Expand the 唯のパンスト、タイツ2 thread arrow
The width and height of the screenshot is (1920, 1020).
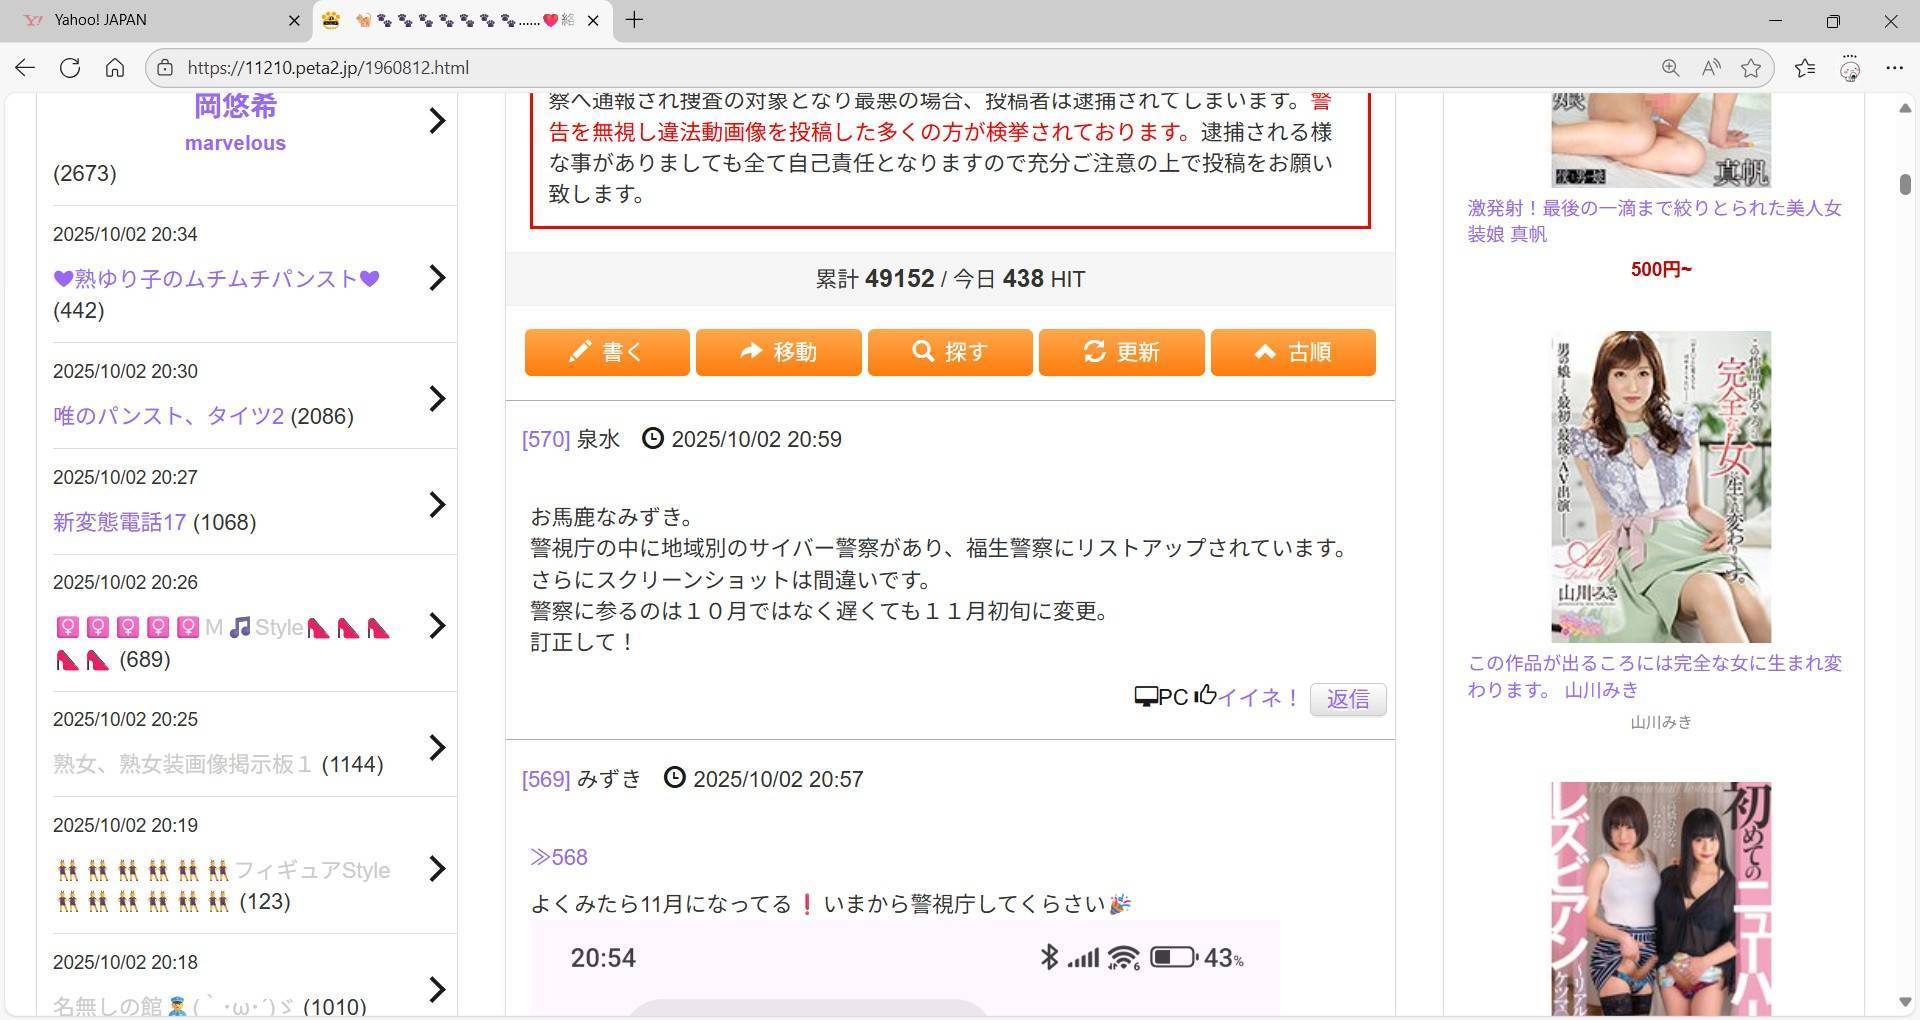point(436,399)
